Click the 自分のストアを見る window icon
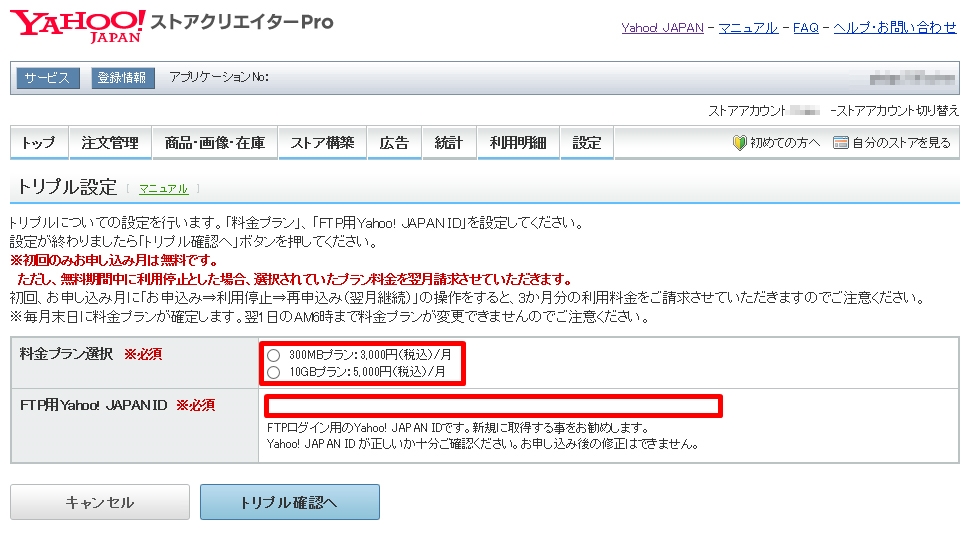 pyautogui.click(x=840, y=143)
